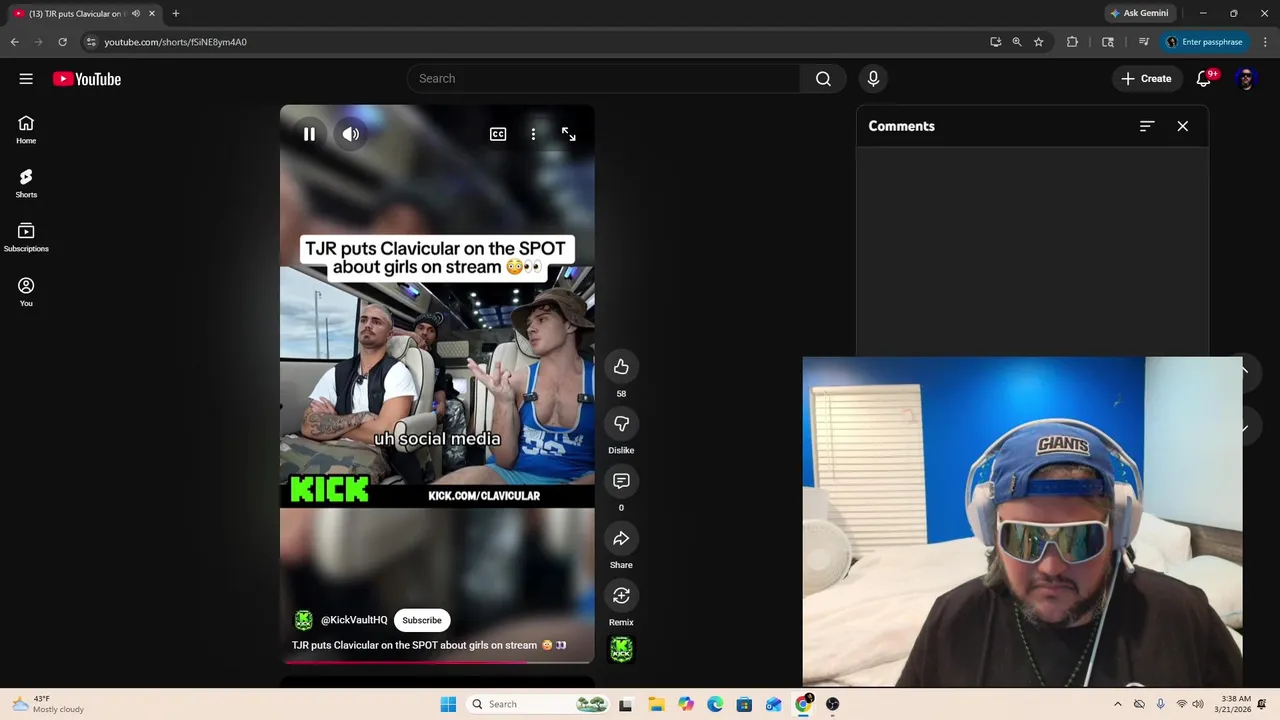Open the Short's three-dot more options
The height and width of the screenshot is (720, 1280).
(533, 134)
